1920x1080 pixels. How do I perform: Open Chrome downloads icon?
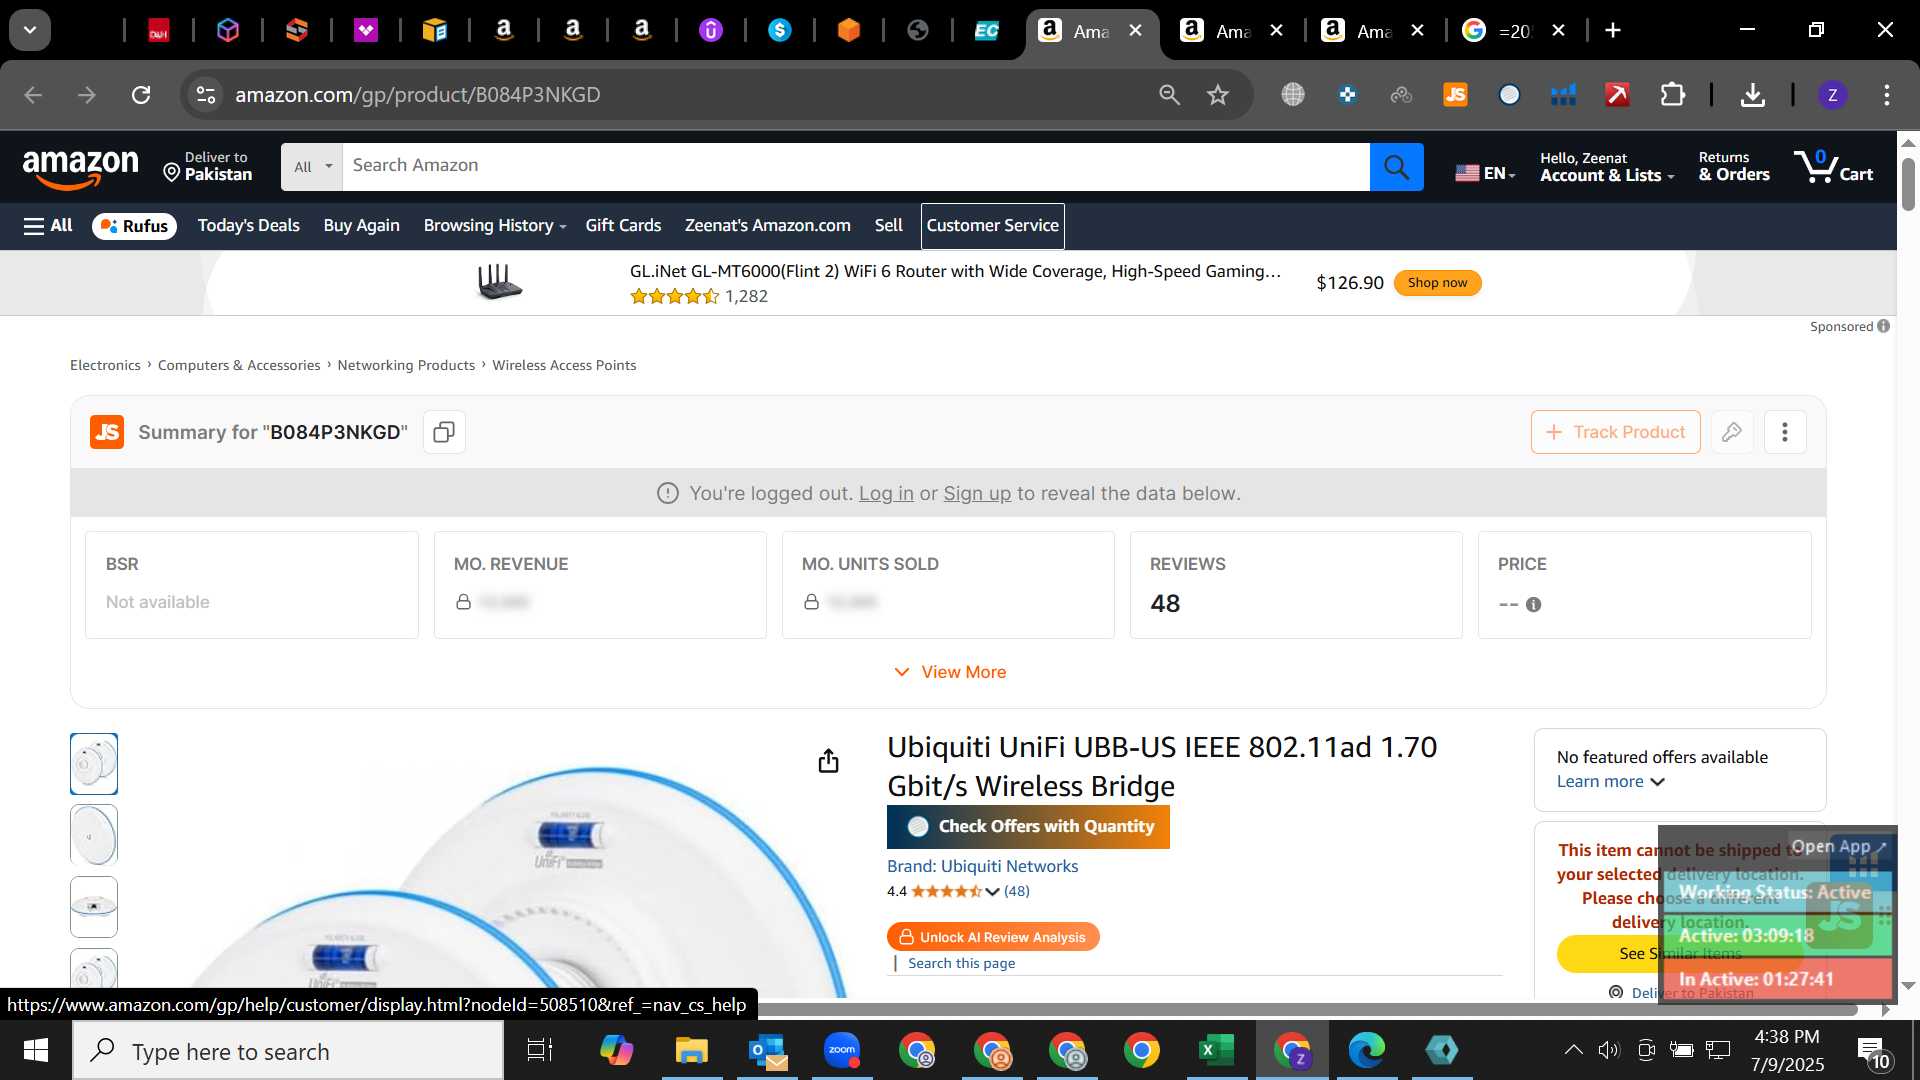point(1752,95)
